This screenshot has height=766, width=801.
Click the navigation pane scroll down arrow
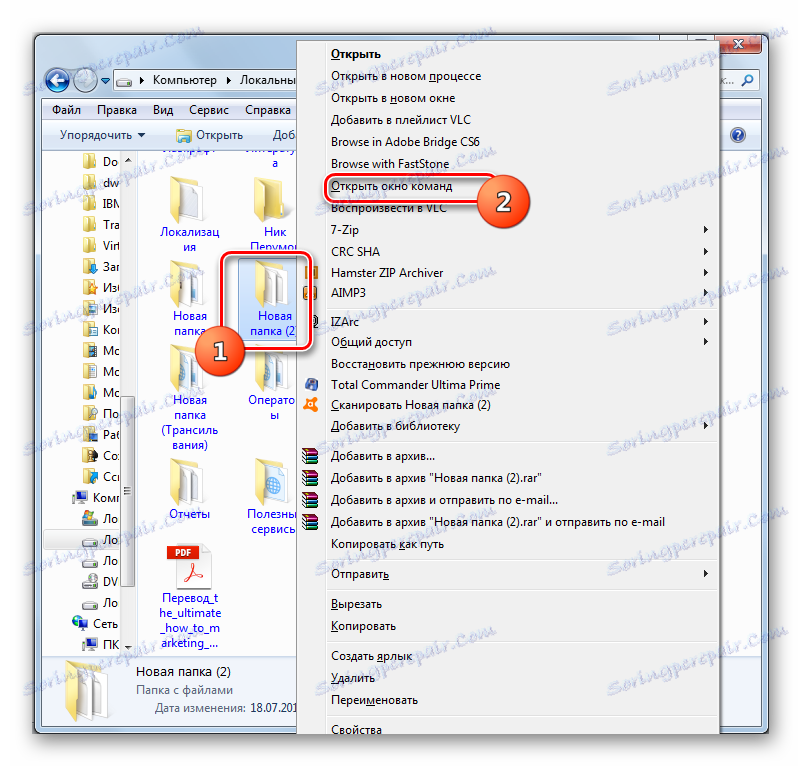click(128, 646)
